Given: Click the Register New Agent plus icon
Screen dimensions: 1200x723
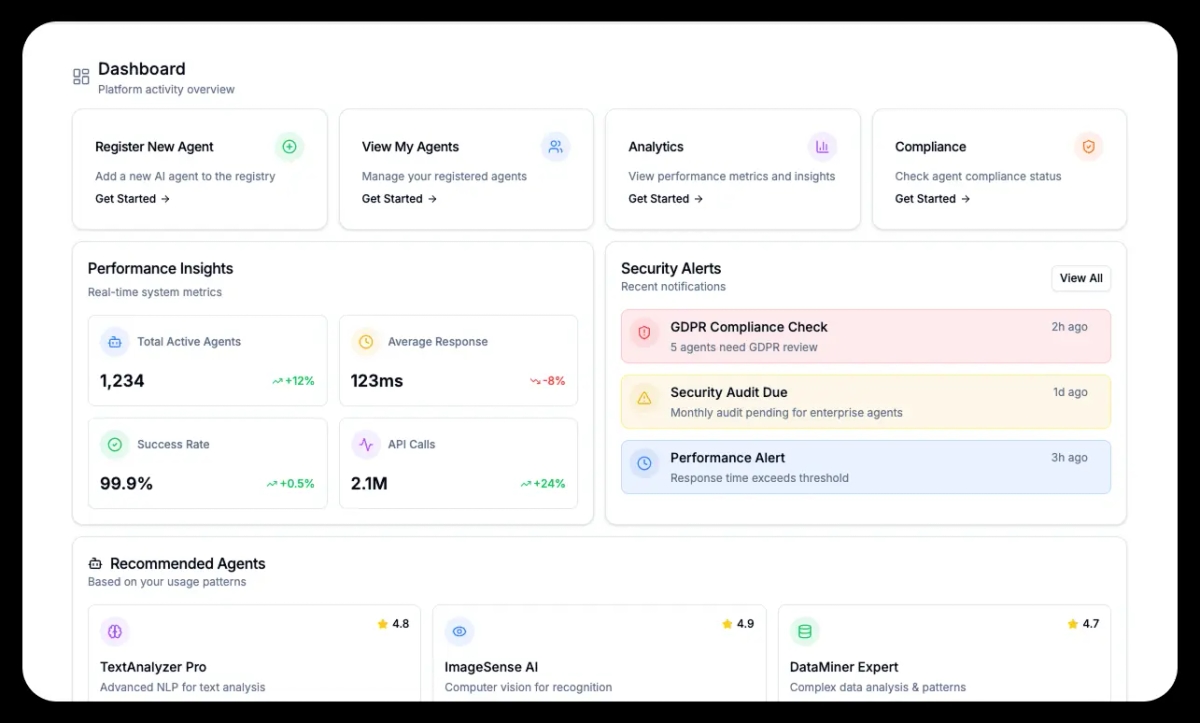Looking at the screenshot, I should [289, 147].
